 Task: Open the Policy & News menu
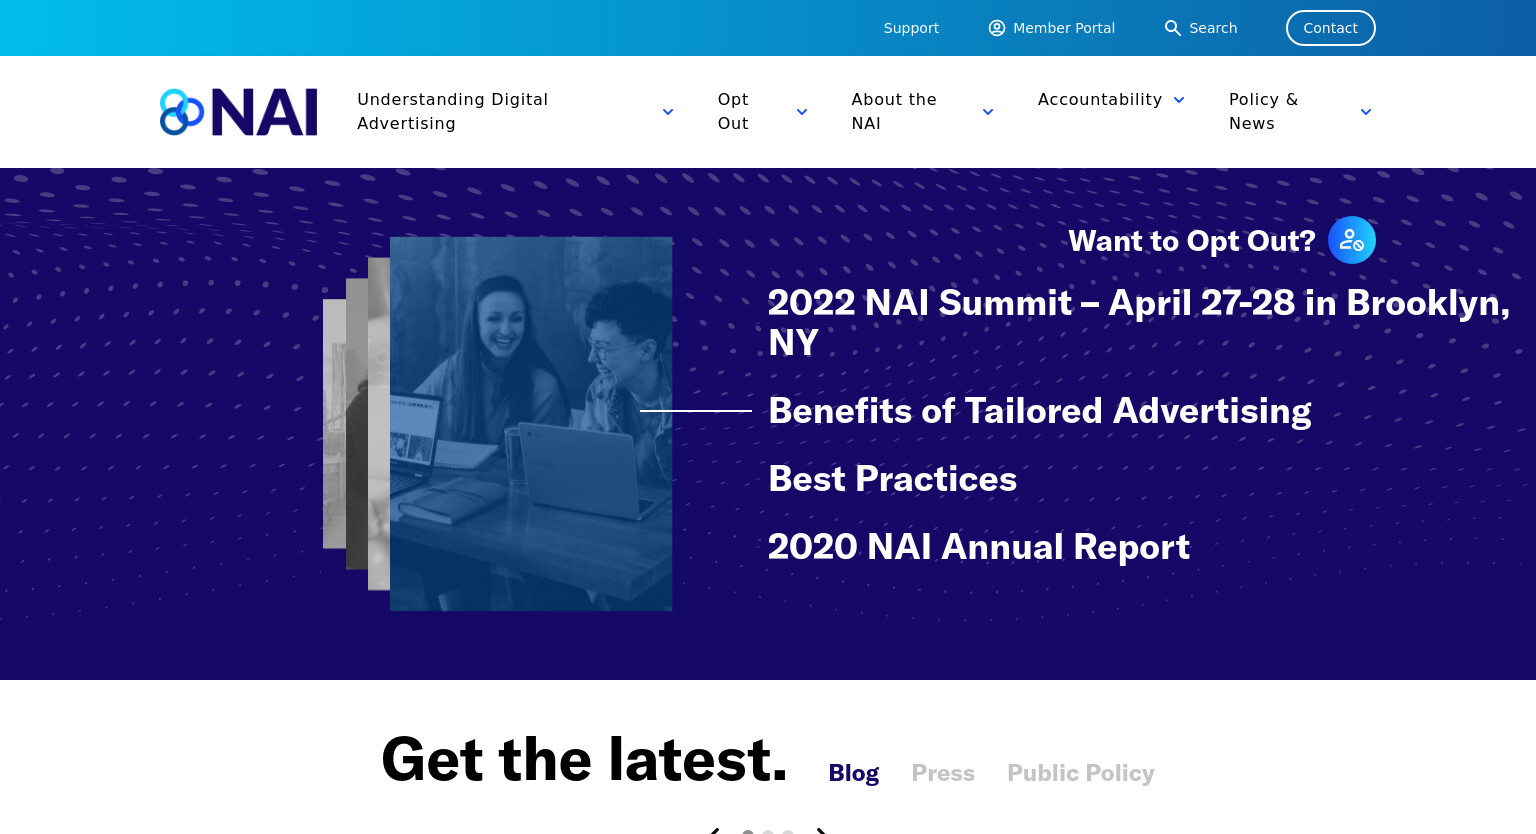[1264, 111]
